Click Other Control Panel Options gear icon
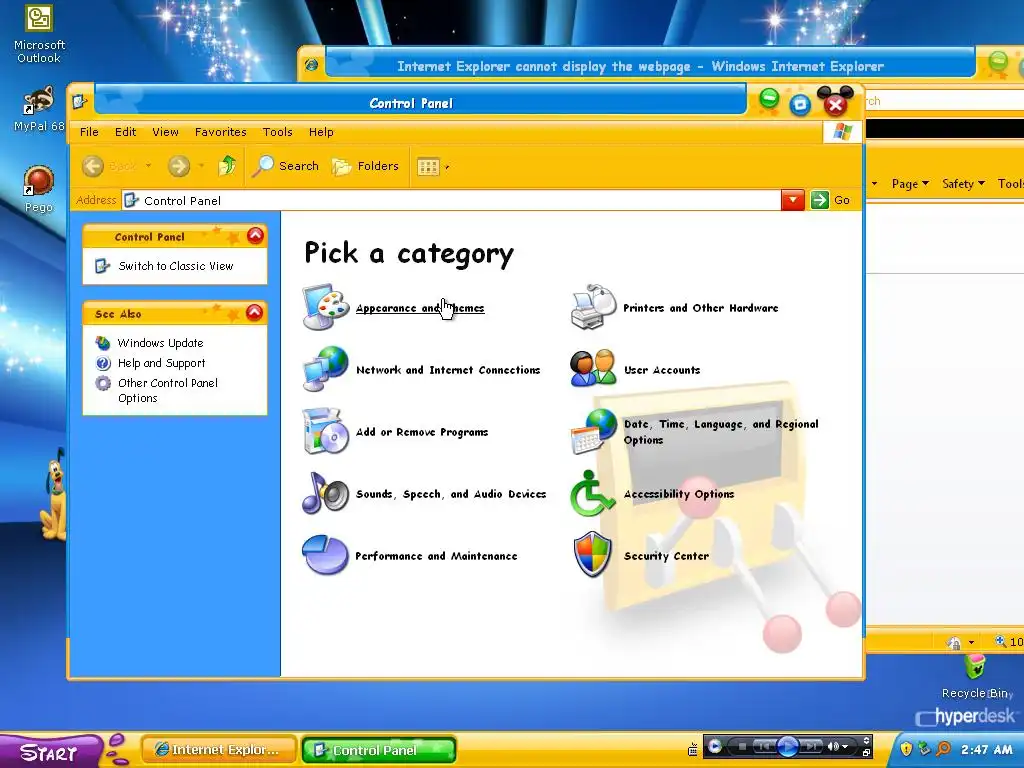 (x=103, y=383)
